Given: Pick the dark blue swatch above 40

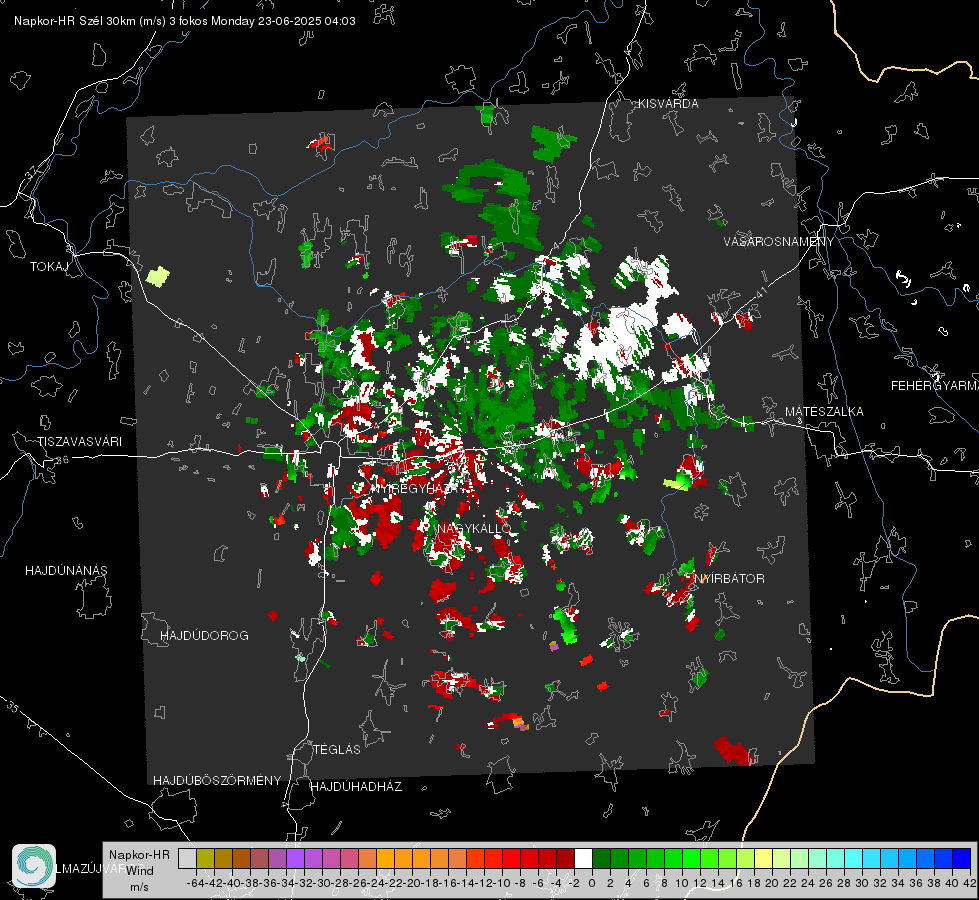Looking at the screenshot, I should point(962,858).
